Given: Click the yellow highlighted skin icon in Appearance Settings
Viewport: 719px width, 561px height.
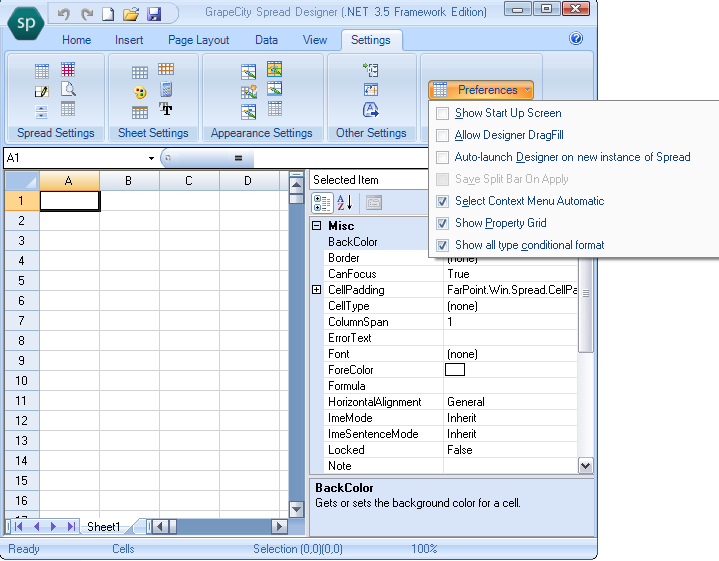Looking at the screenshot, I should point(275,69).
